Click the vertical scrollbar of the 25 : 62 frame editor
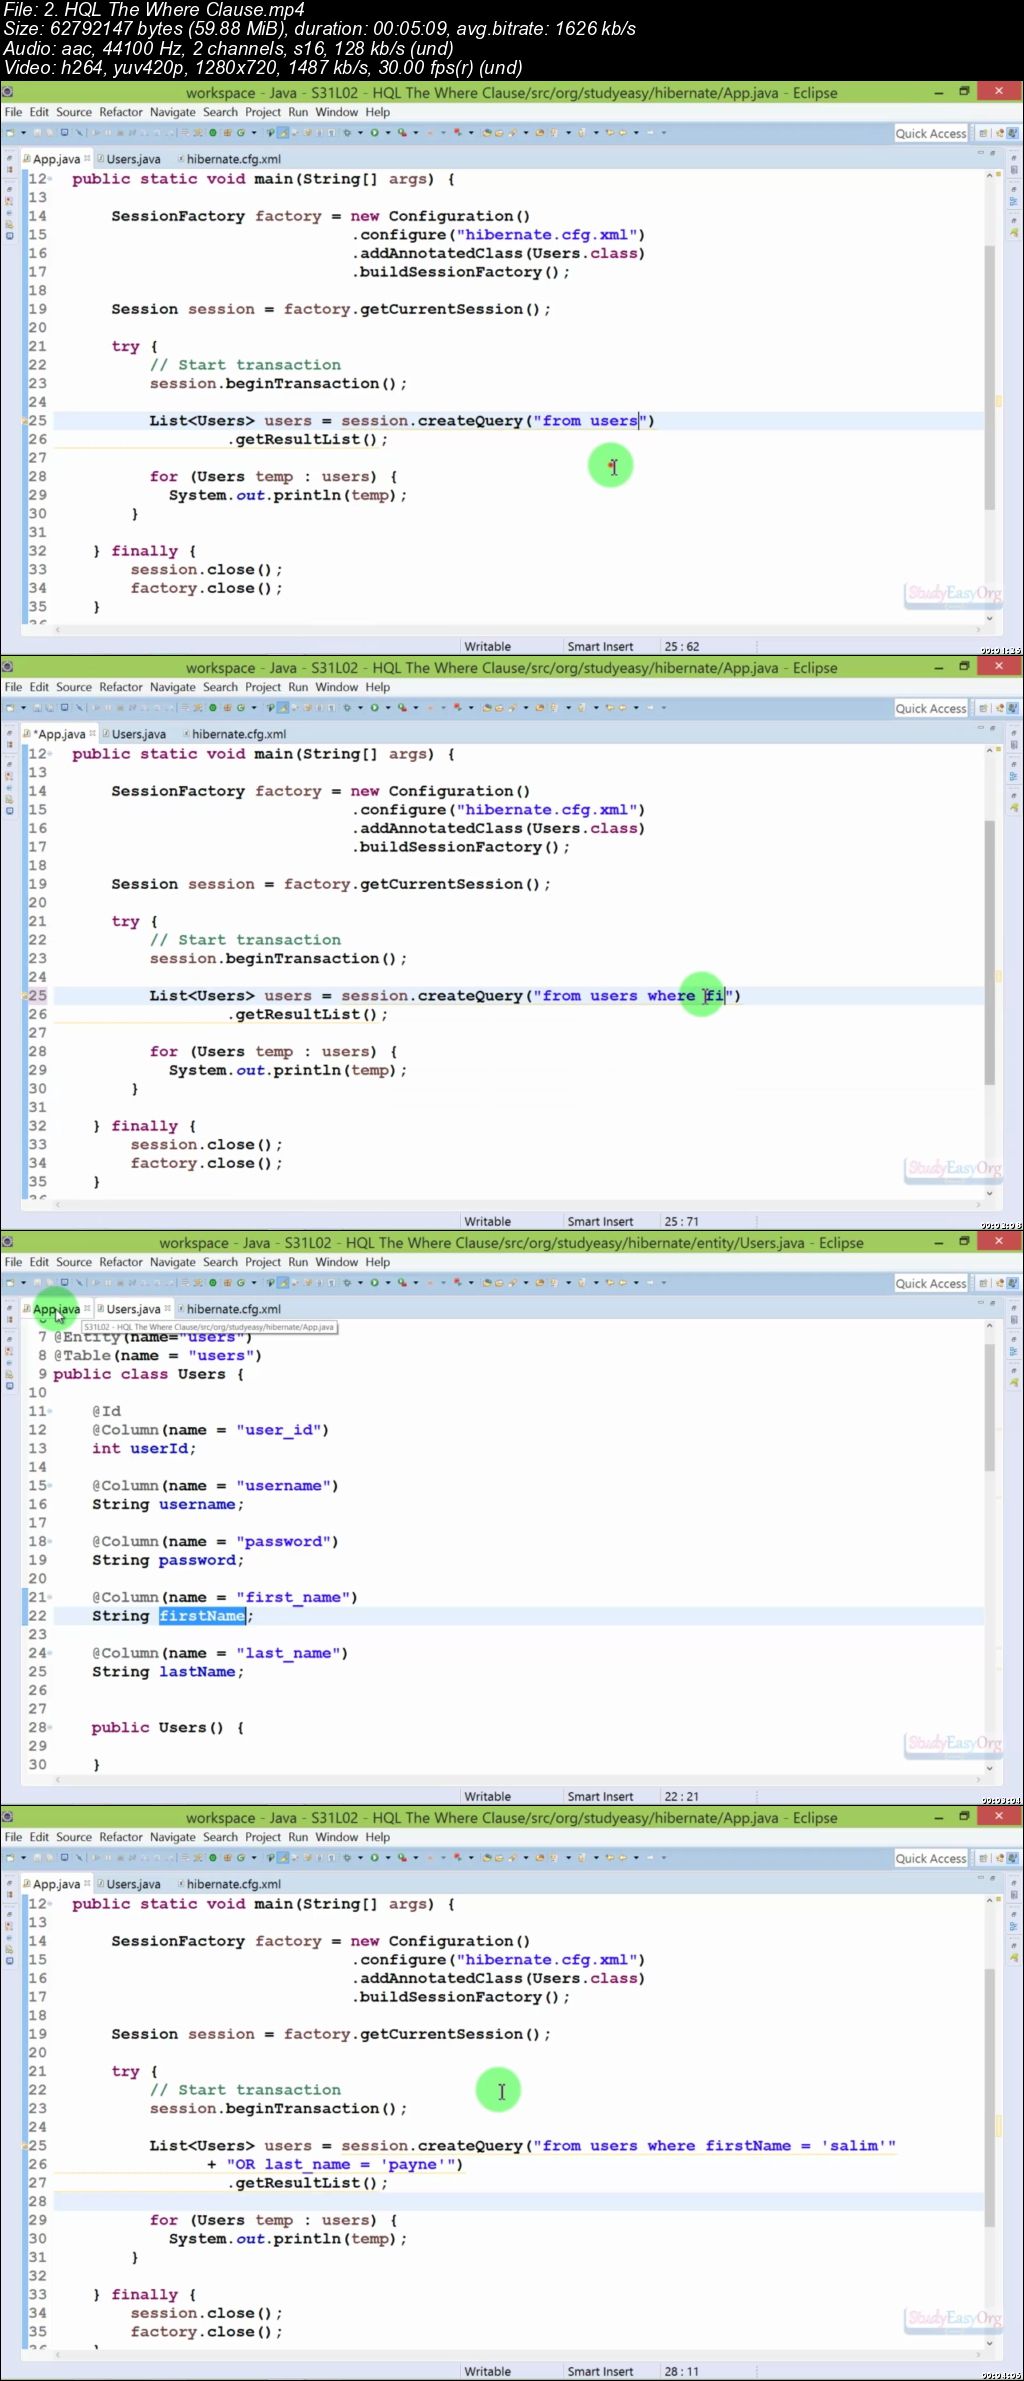 pos(990,378)
